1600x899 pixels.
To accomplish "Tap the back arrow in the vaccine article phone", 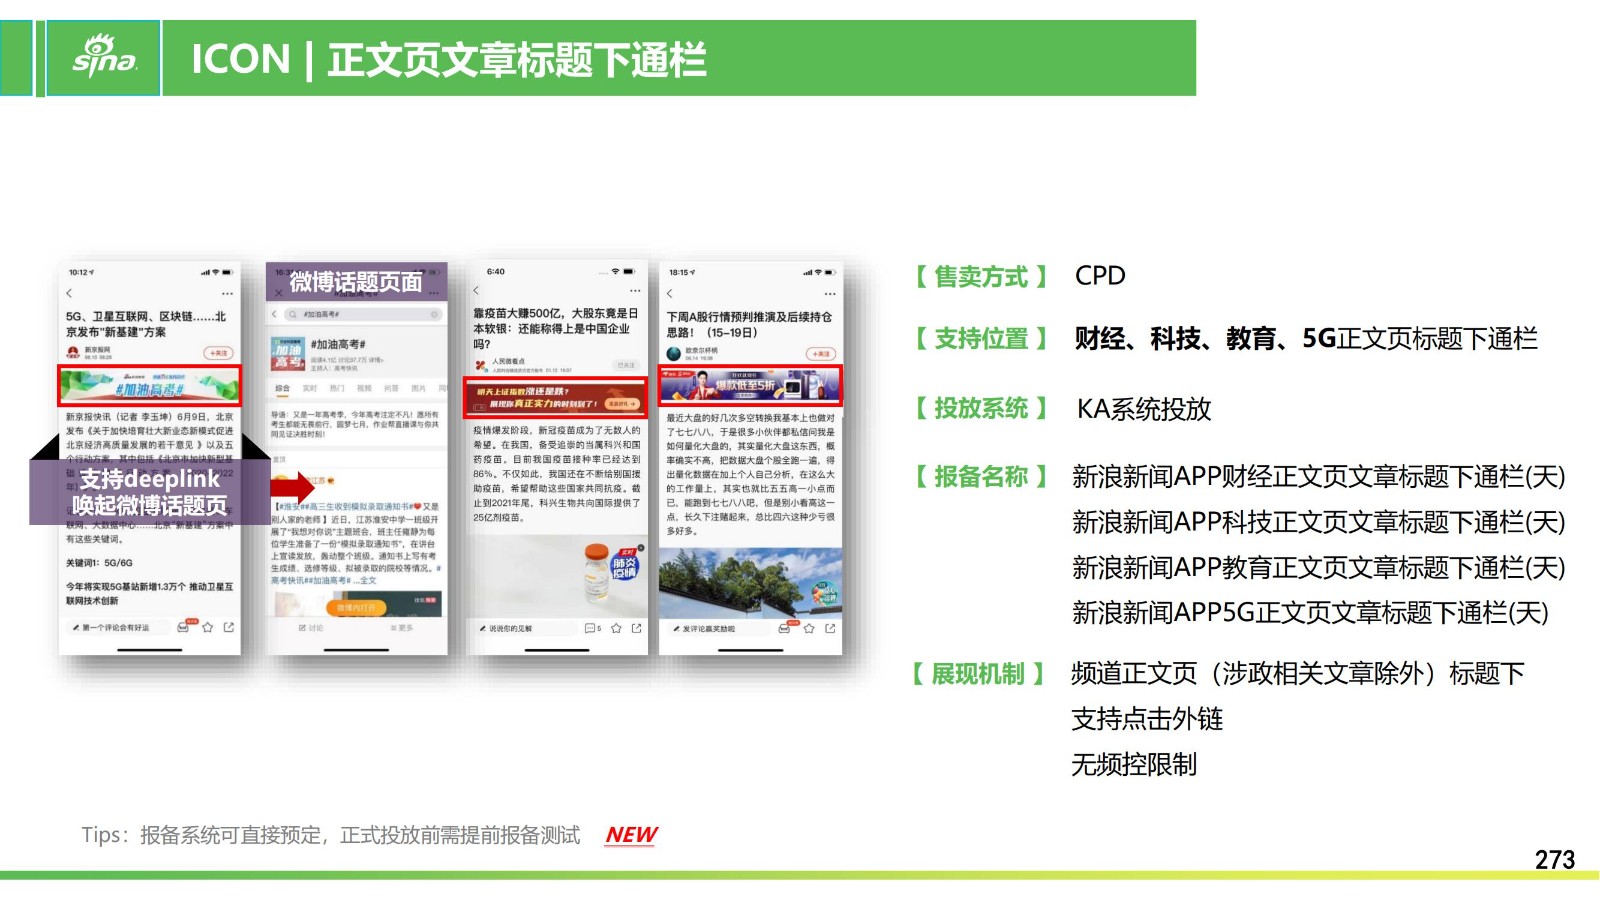I will coord(476,290).
